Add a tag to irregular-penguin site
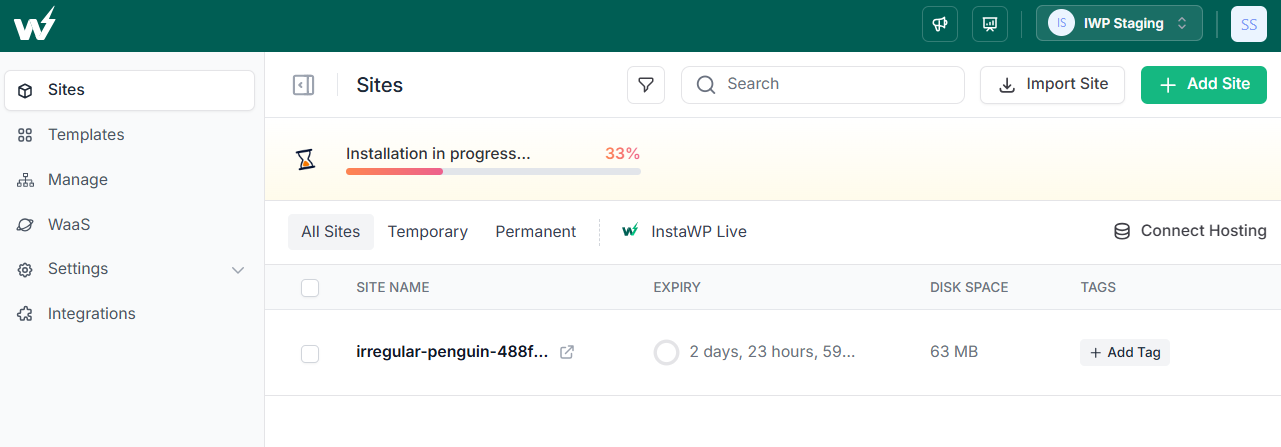 coord(1125,353)
